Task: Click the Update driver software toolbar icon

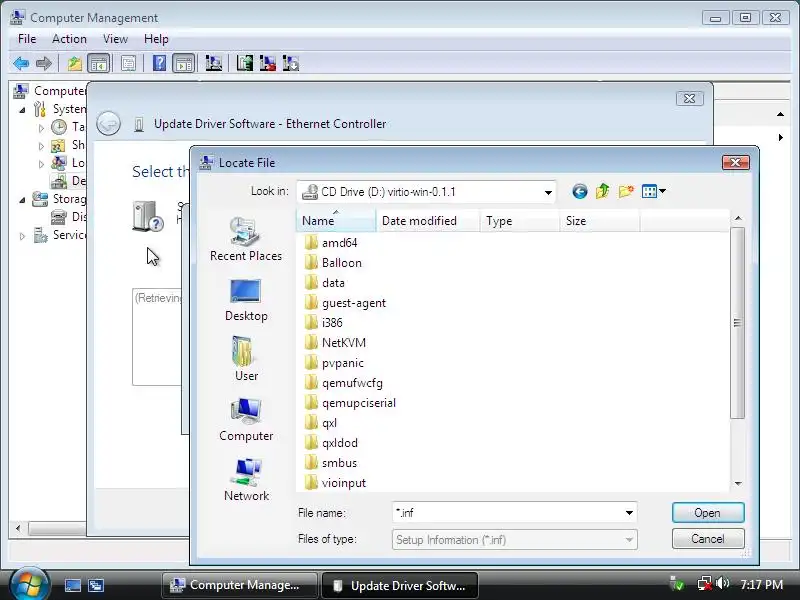Action: 244,64
